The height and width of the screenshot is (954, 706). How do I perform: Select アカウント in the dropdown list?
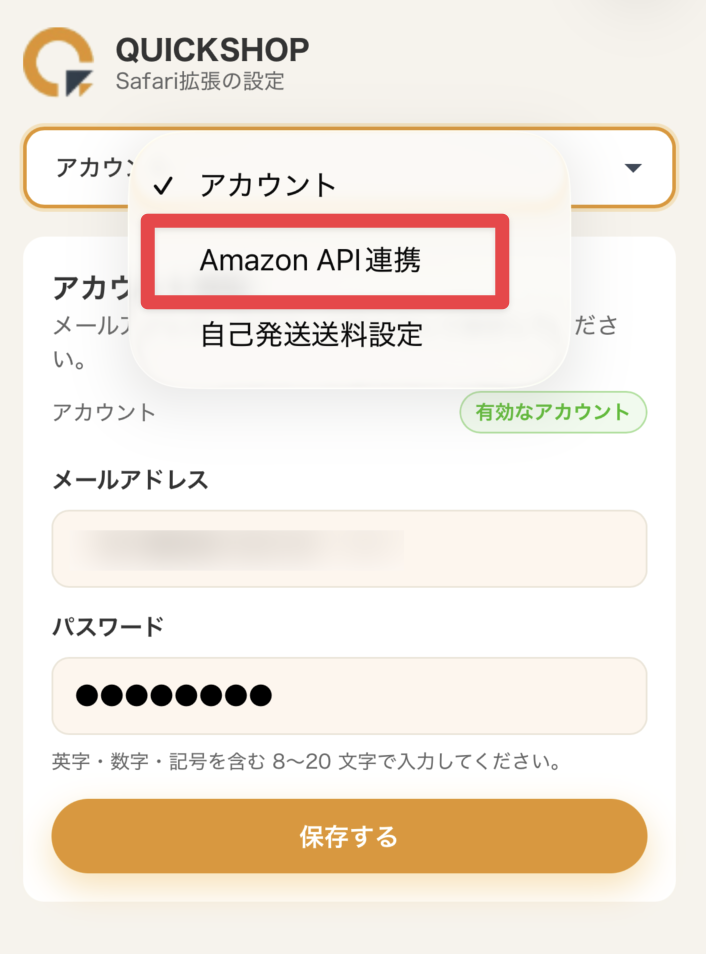[268, 185]
